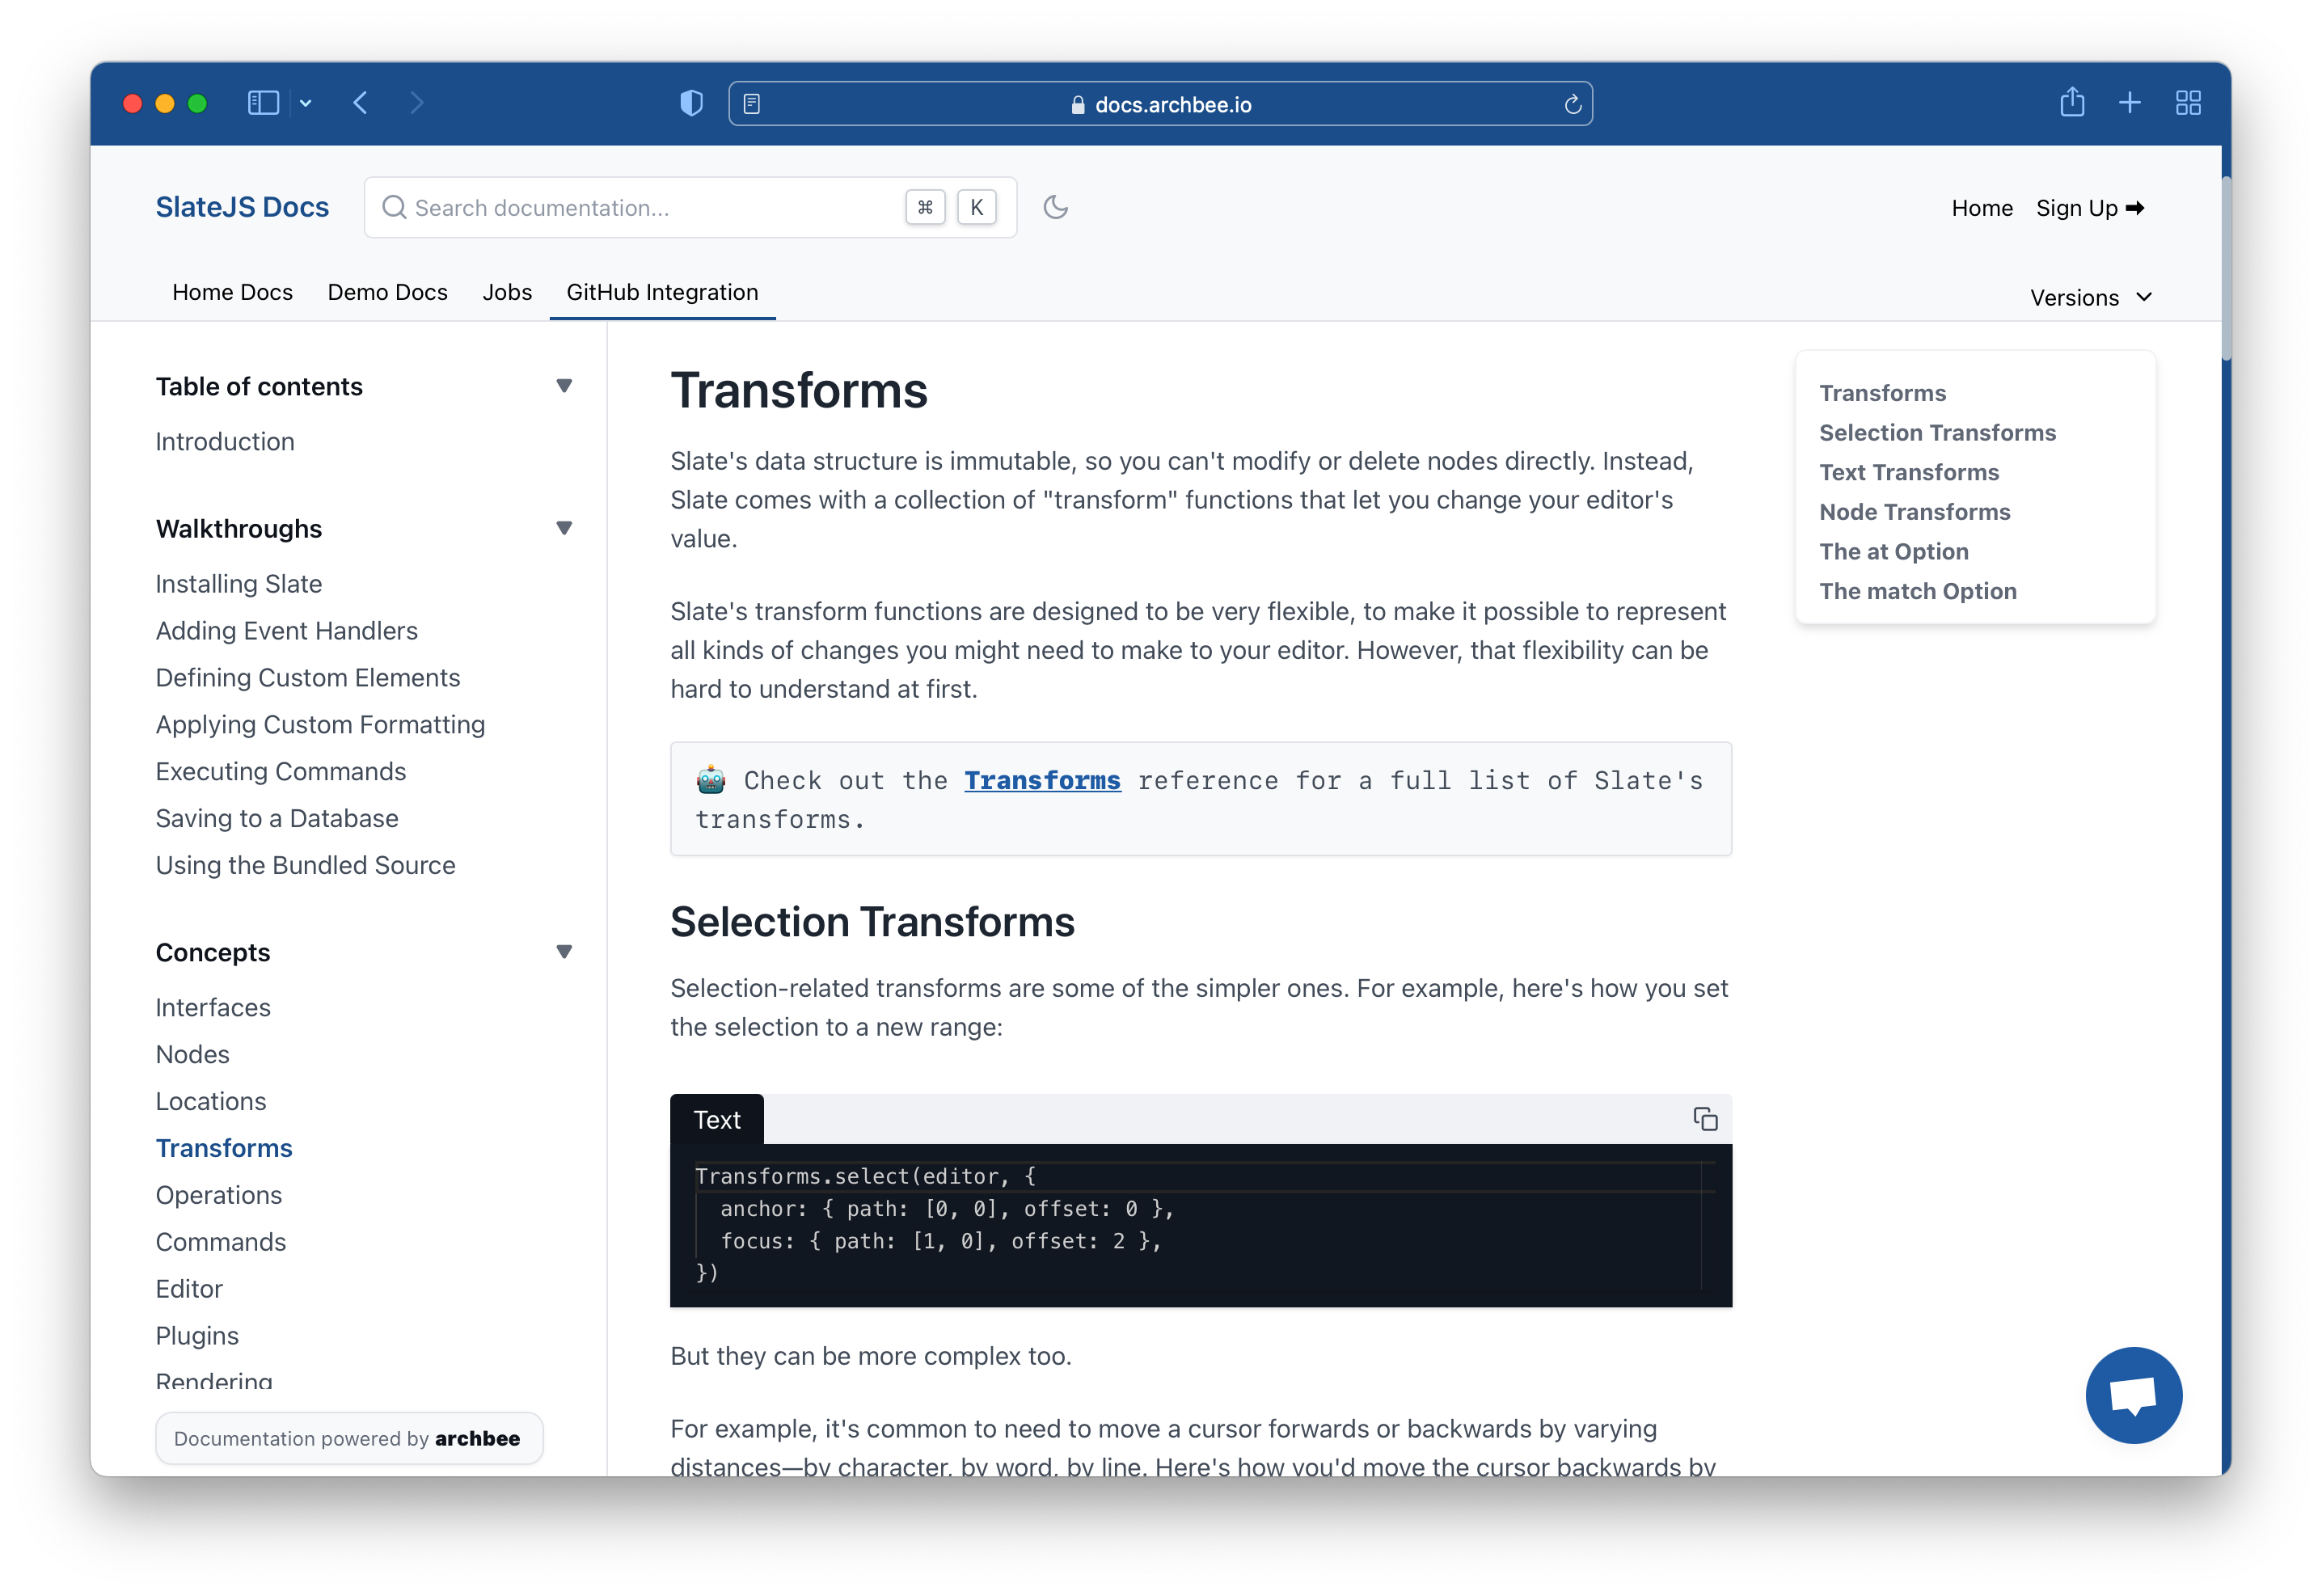Screen dimensions: 2322x1596
Task: Toggle the Safari sidebar panel
Action: pyautogui.click(x=263, y=103)
